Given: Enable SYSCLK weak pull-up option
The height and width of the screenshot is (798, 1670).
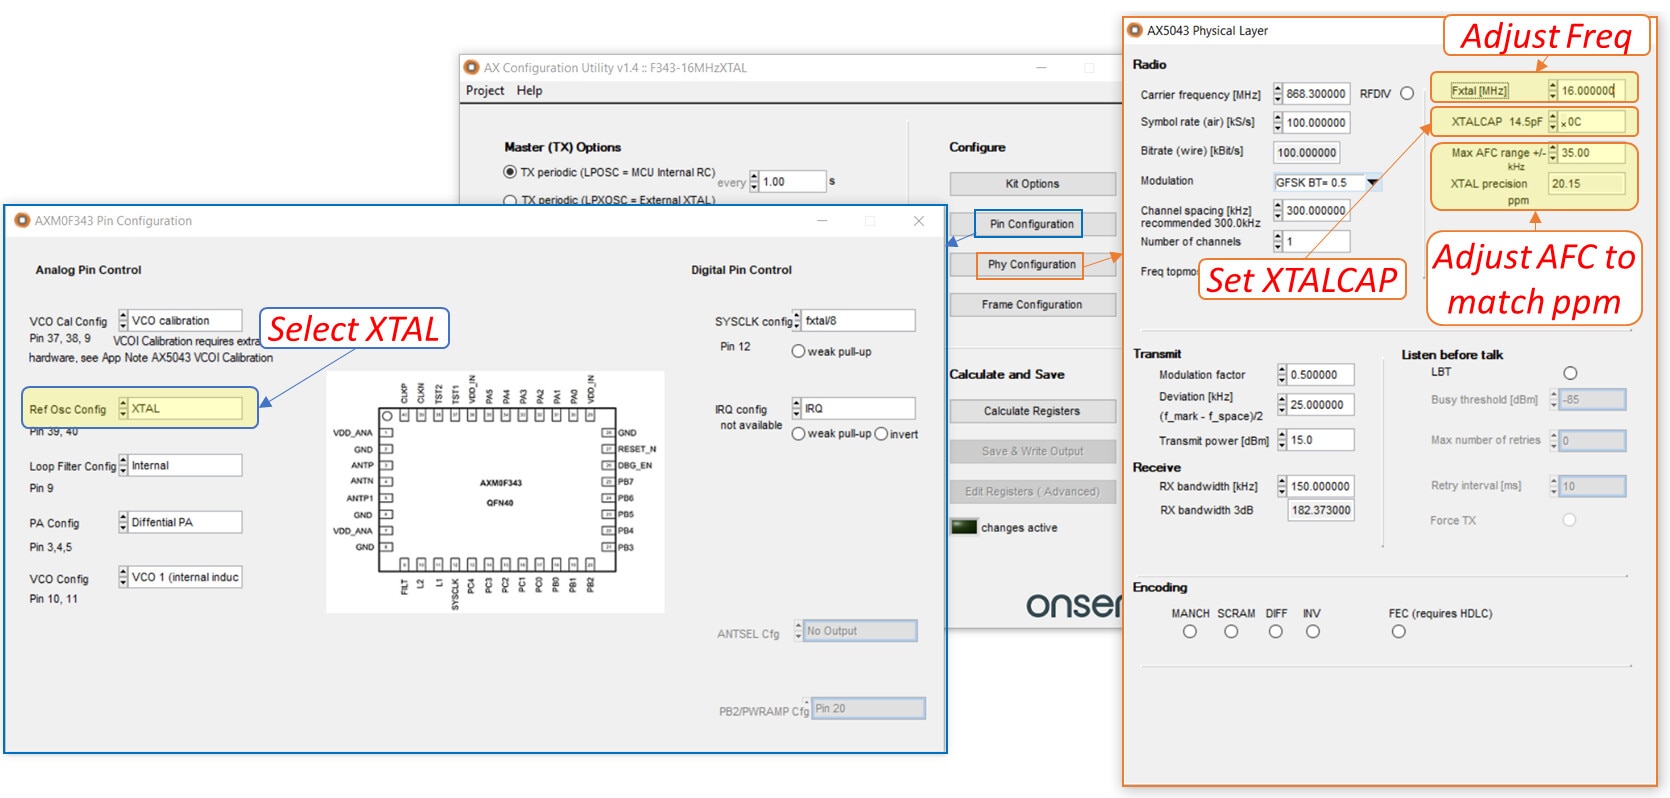Looking at the screenshot, I should [x=798, y=351].
